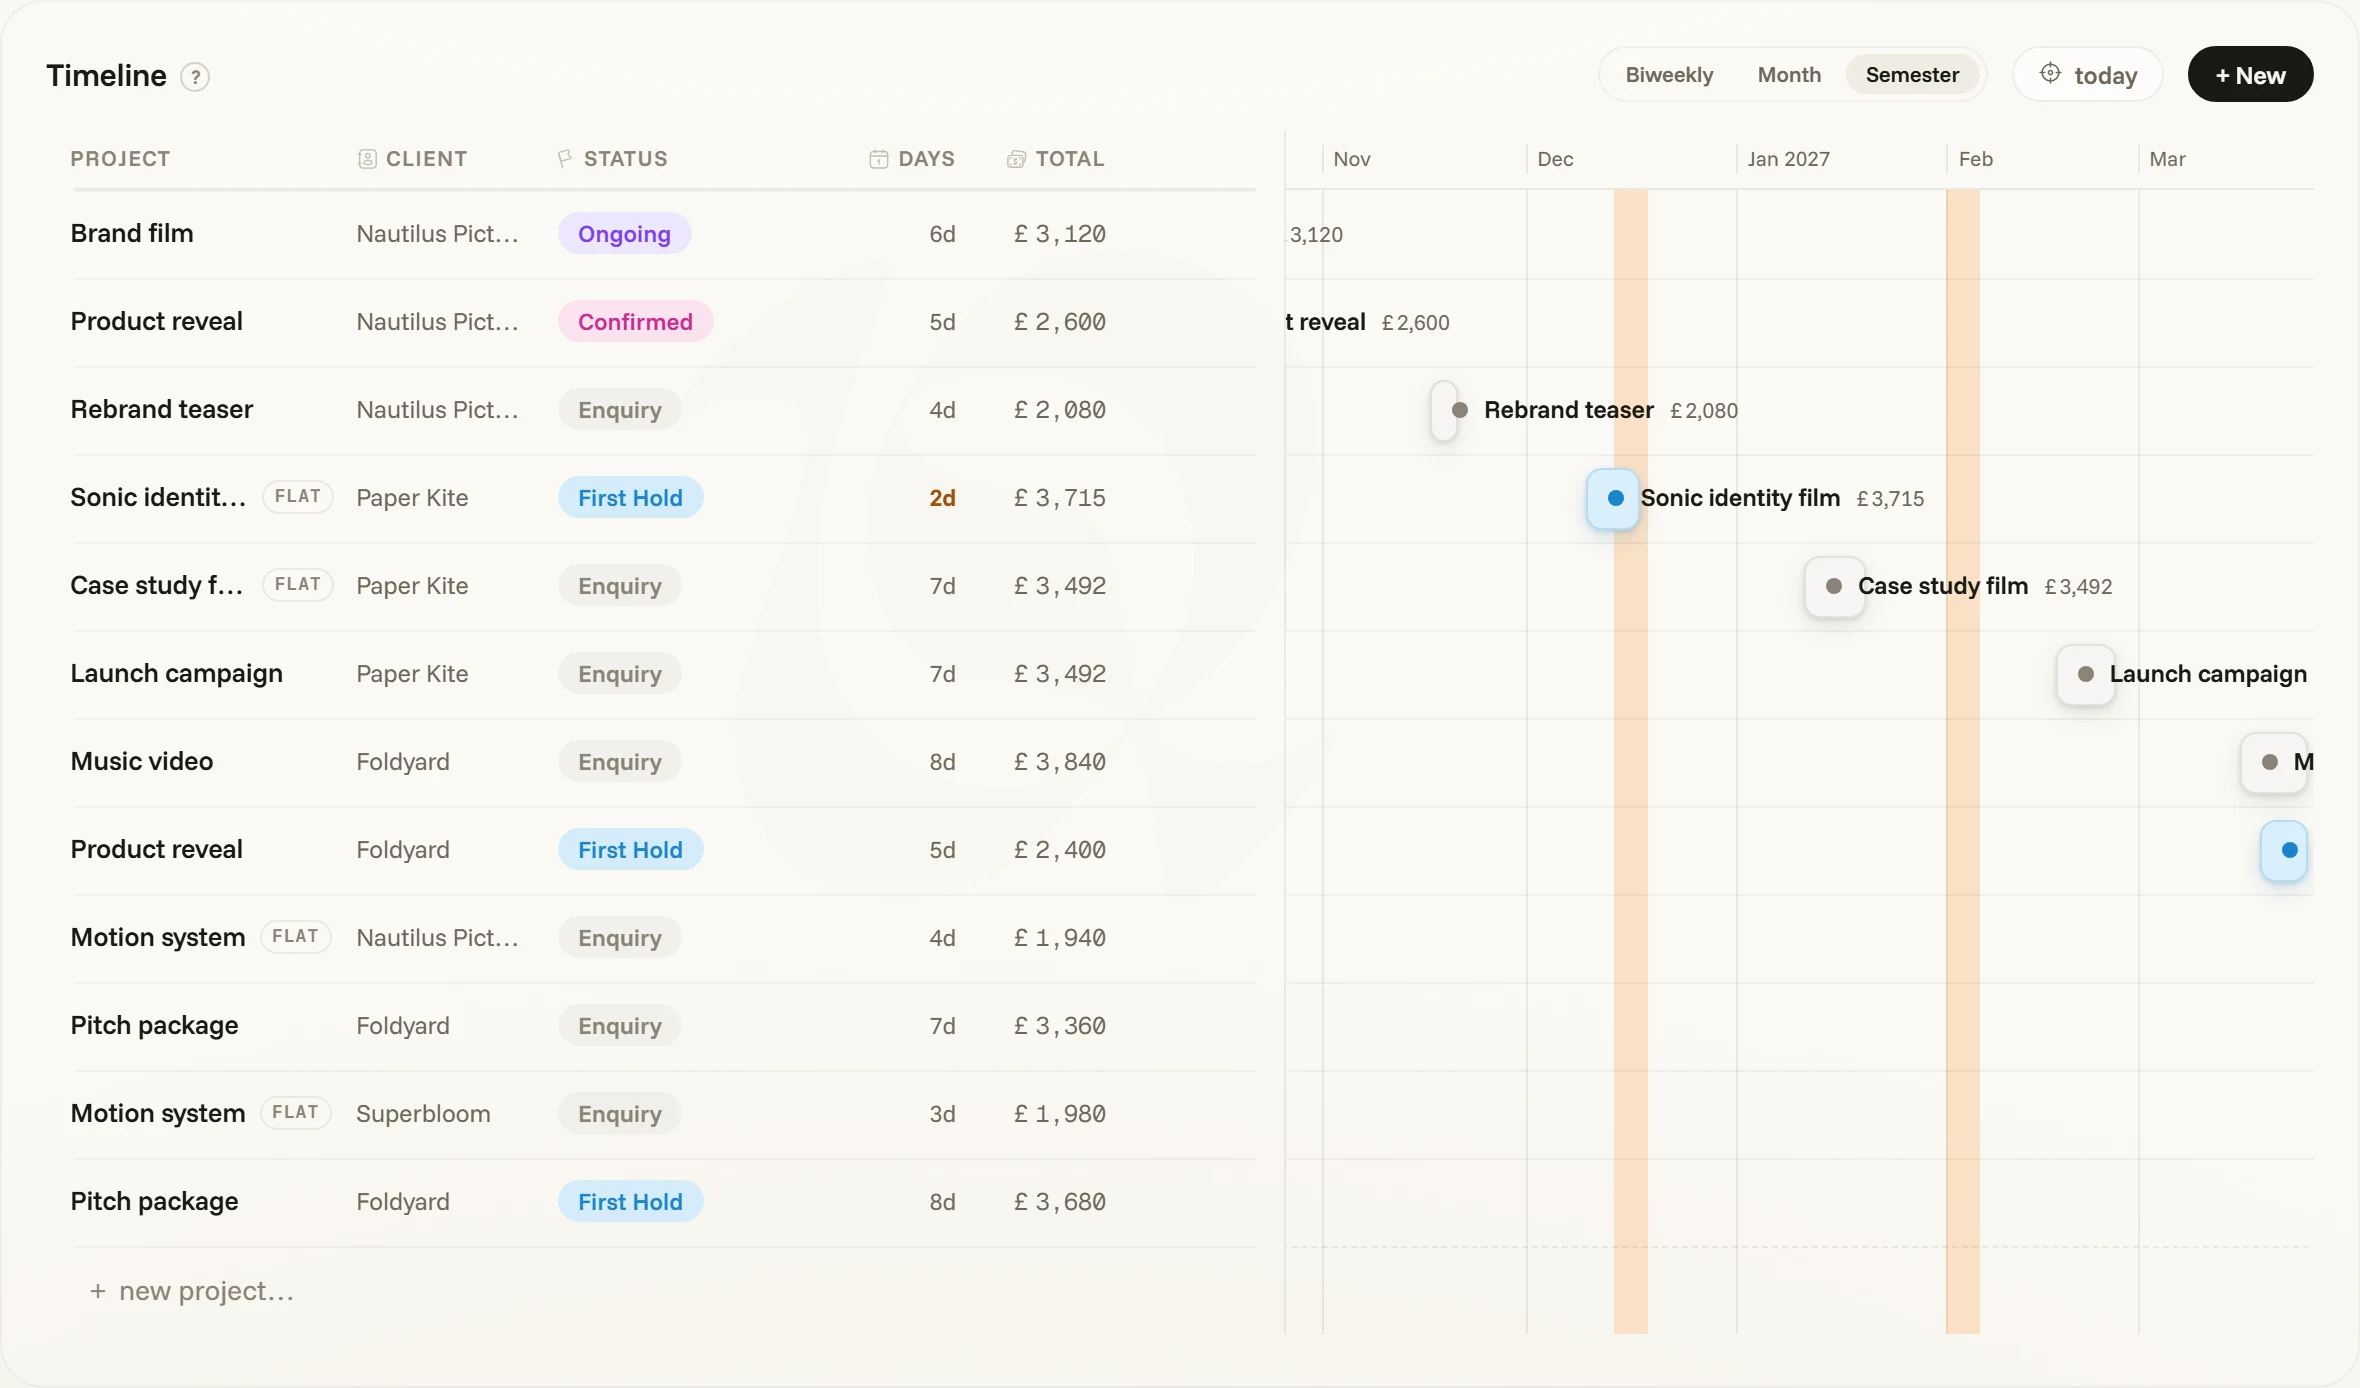Select the Launch campaign timeline marker
Screen dimensions: 2360x1388
2086,674
